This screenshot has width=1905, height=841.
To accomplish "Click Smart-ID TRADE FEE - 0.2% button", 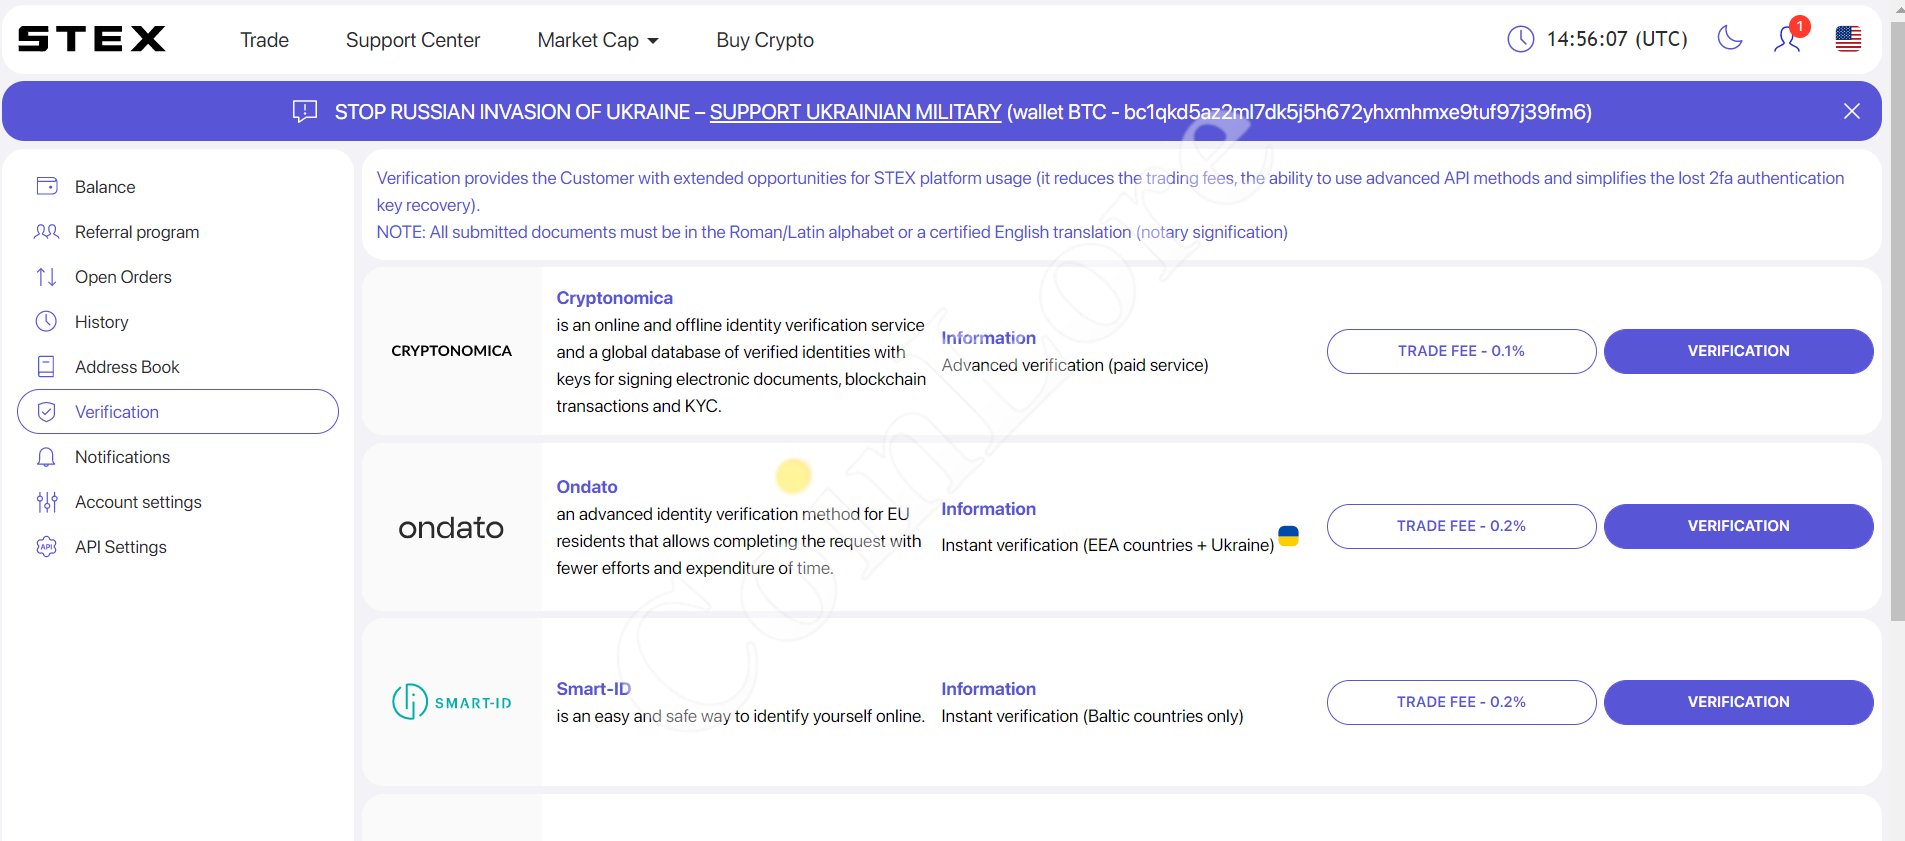I will [1461, 702].
